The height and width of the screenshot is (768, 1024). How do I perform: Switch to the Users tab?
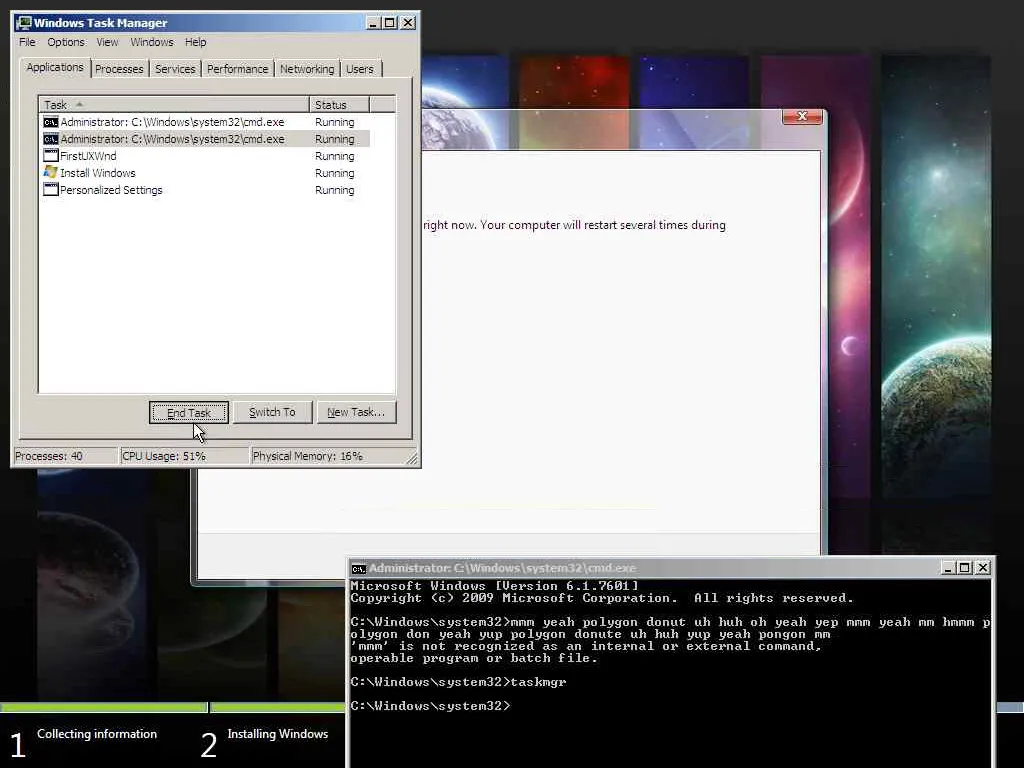click(x=360, y=69)
